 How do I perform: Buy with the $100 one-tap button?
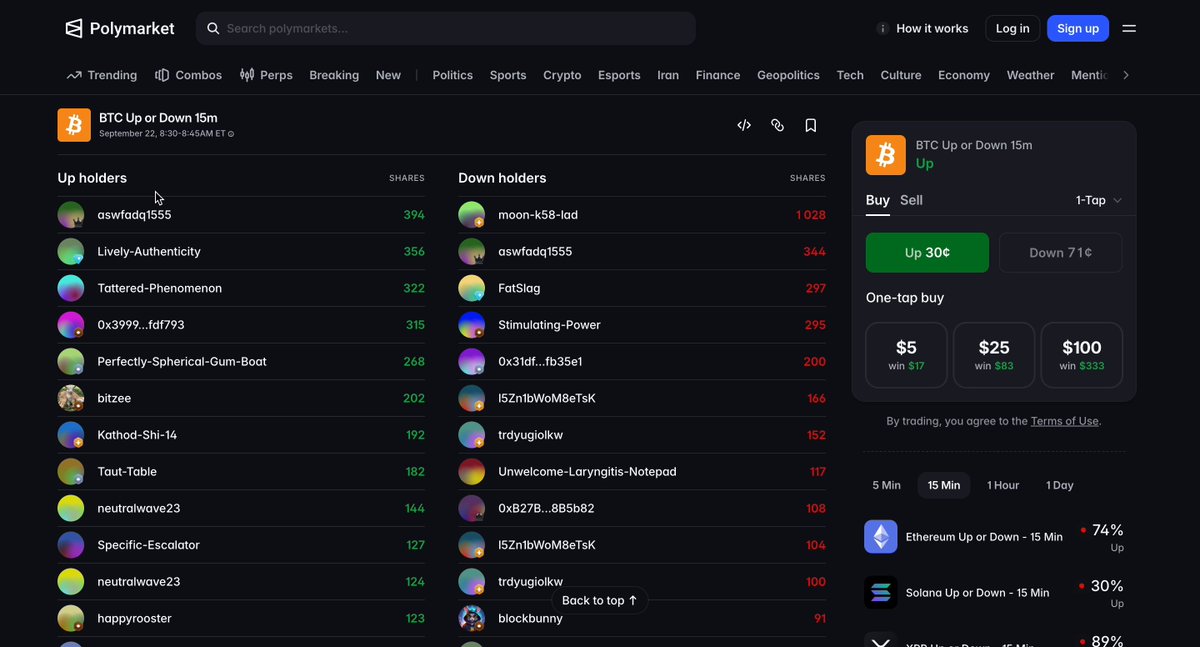(x=1081, y=355)
